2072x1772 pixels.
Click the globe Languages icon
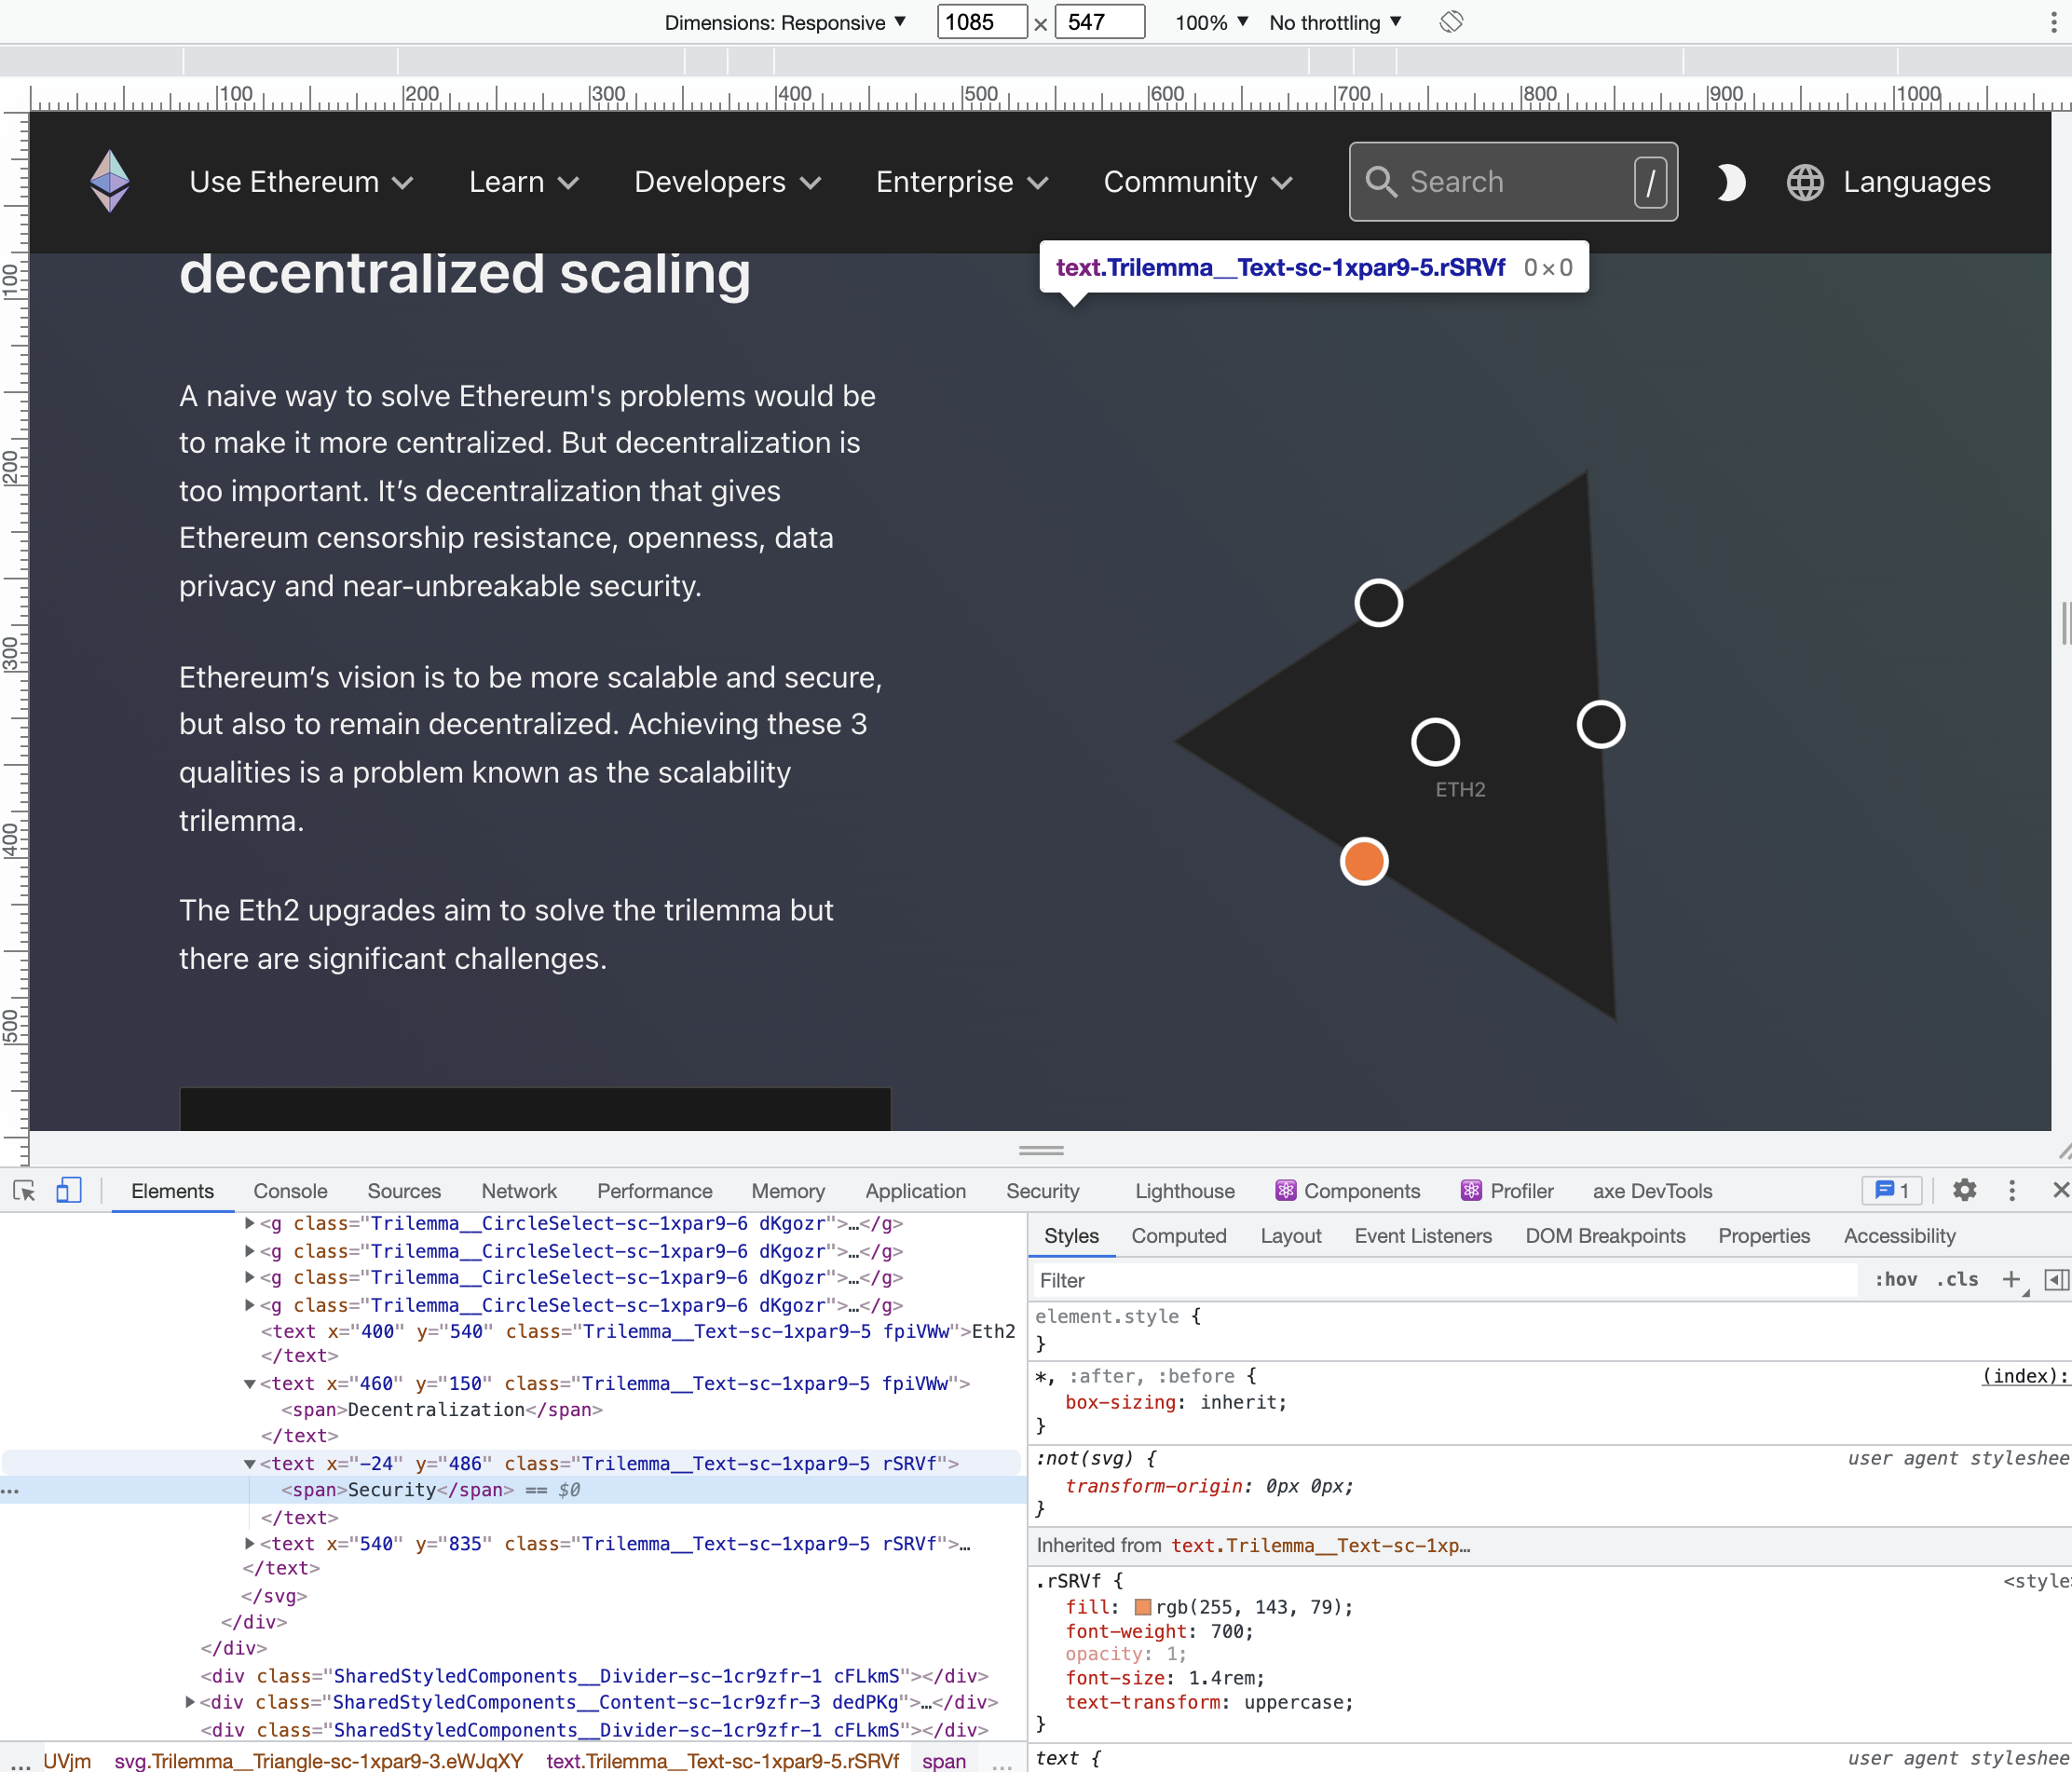coord(1805,182)
